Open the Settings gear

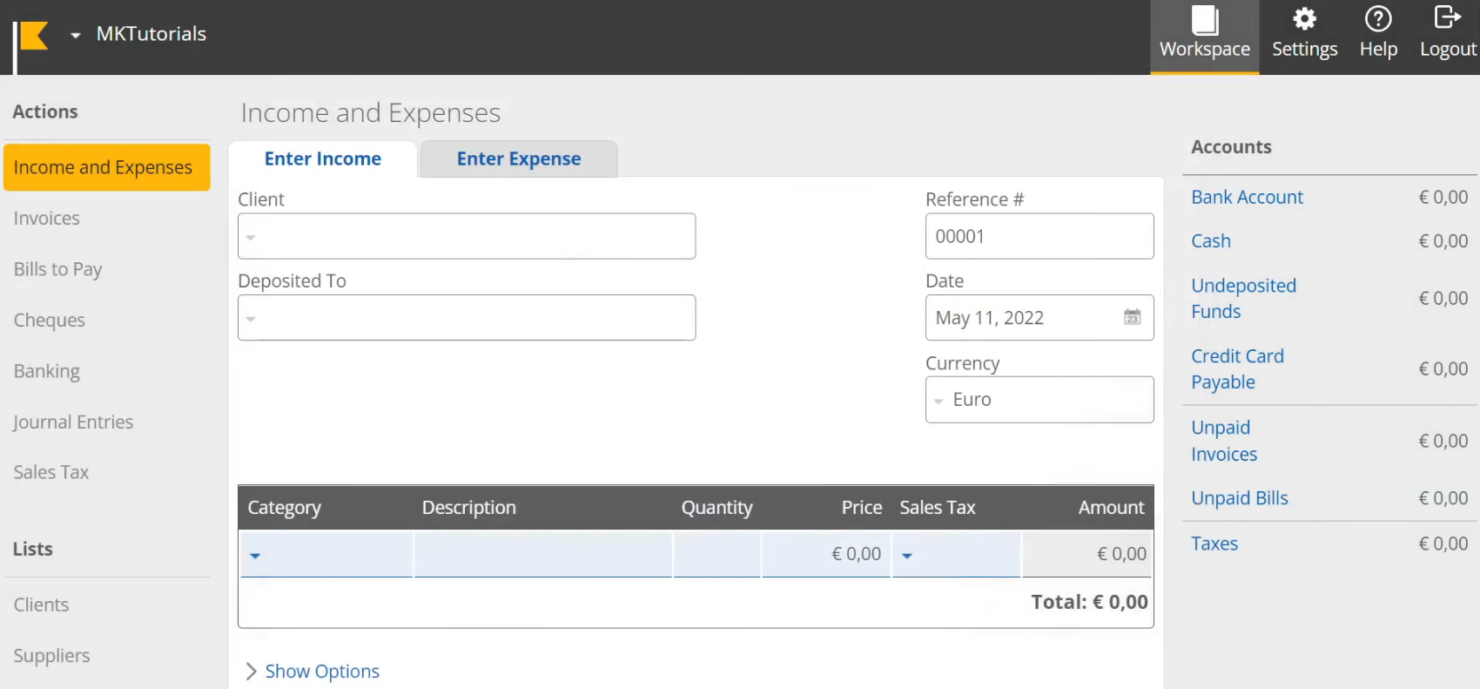click(1304, 33)
